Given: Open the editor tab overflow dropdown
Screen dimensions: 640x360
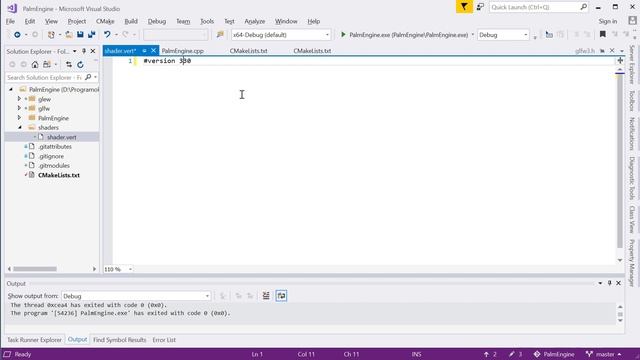Looking at the screenshot, I should pyautogui.click(x=622, y=51).
